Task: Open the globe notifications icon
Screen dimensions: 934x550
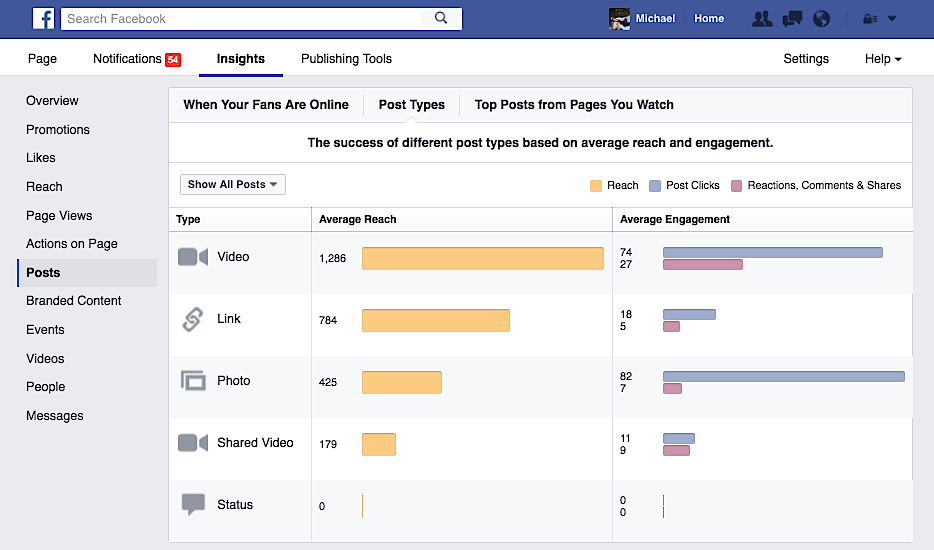Action: point(821,19)
